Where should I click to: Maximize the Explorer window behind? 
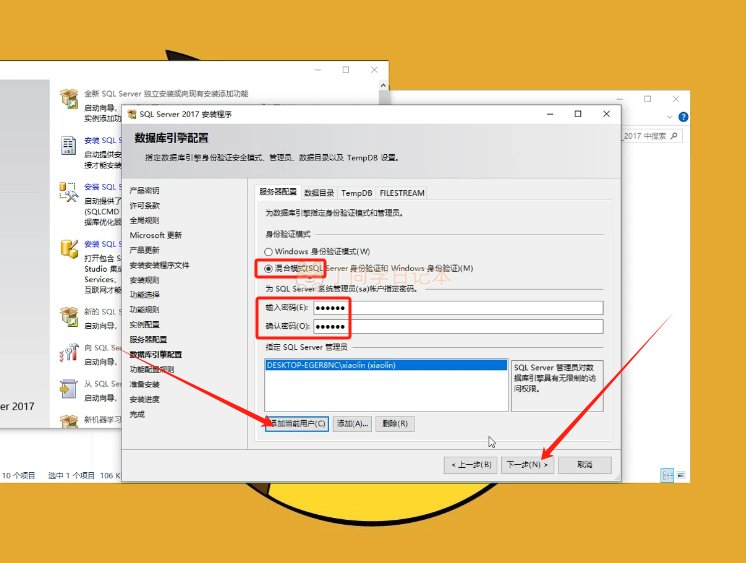click(x=648, y=99)
